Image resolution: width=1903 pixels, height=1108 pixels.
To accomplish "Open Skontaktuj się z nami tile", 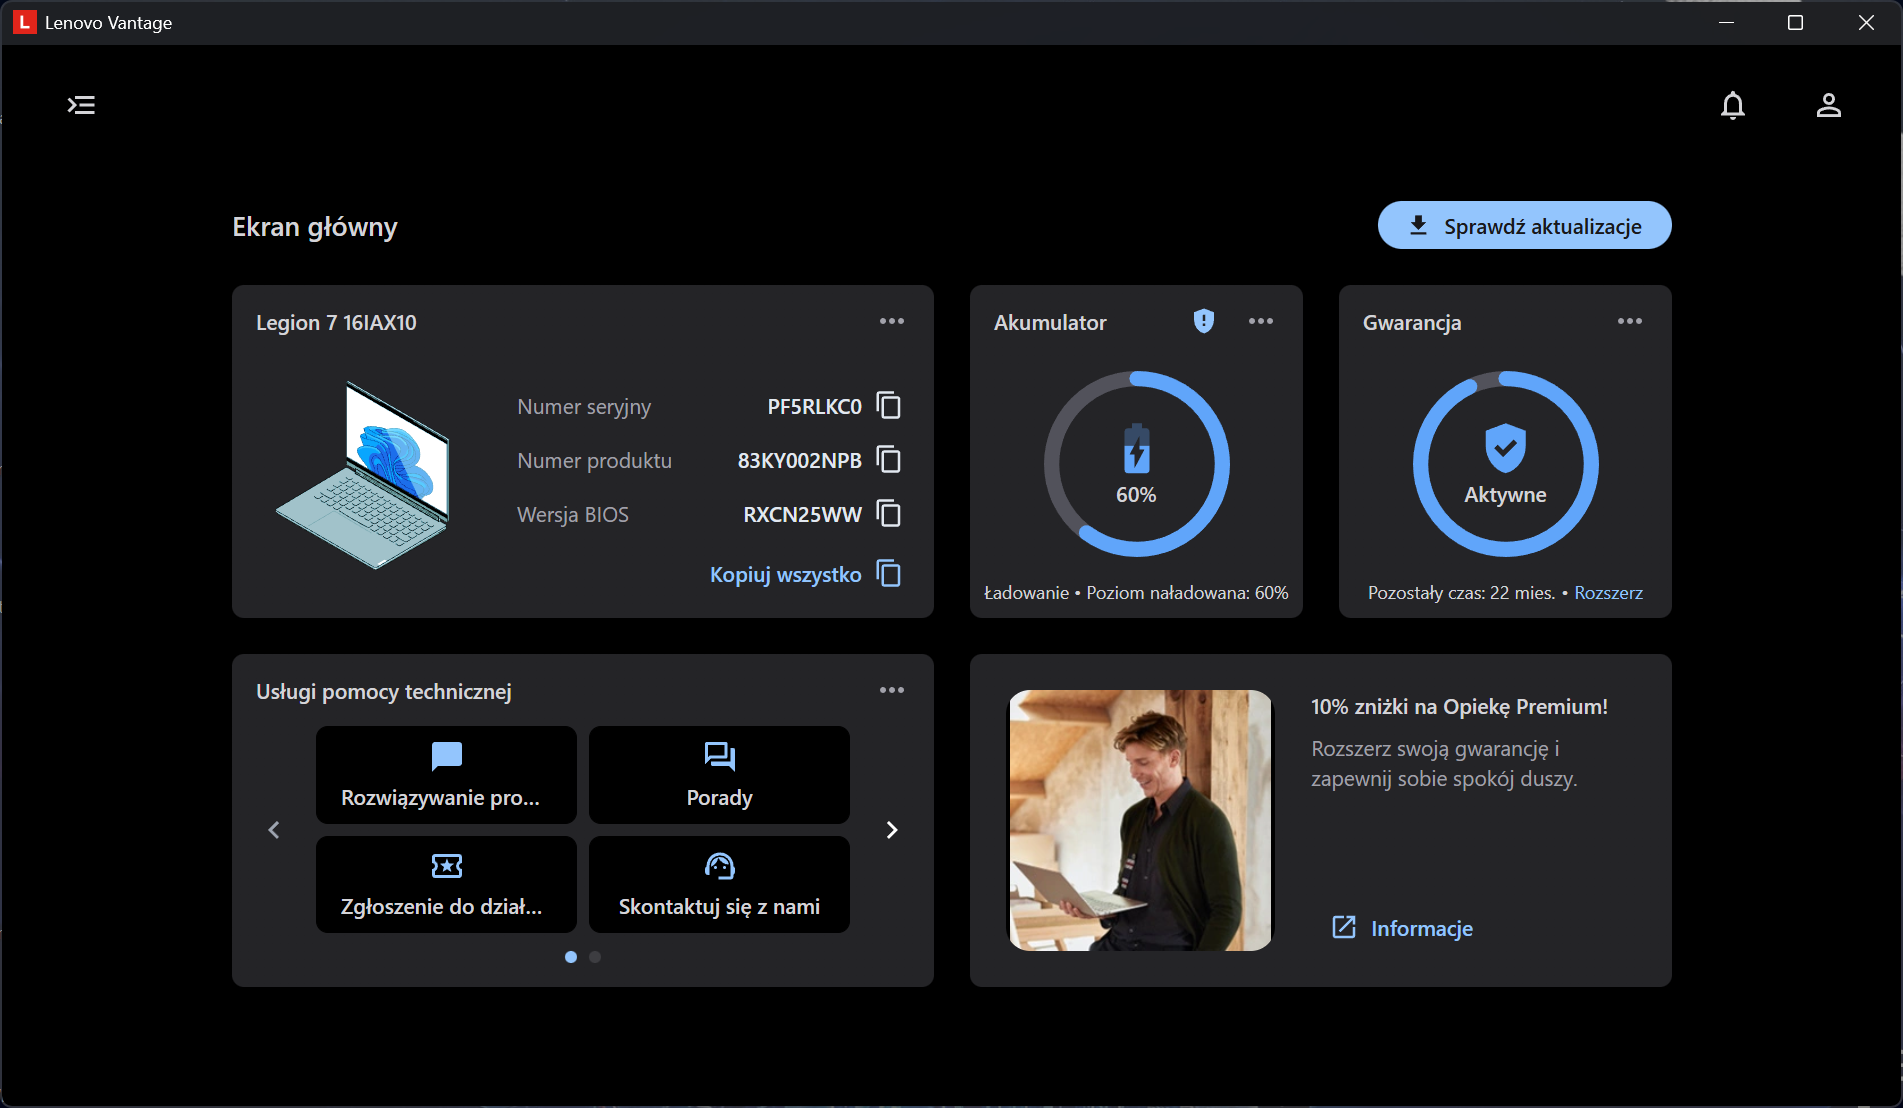I will (719, 885).
